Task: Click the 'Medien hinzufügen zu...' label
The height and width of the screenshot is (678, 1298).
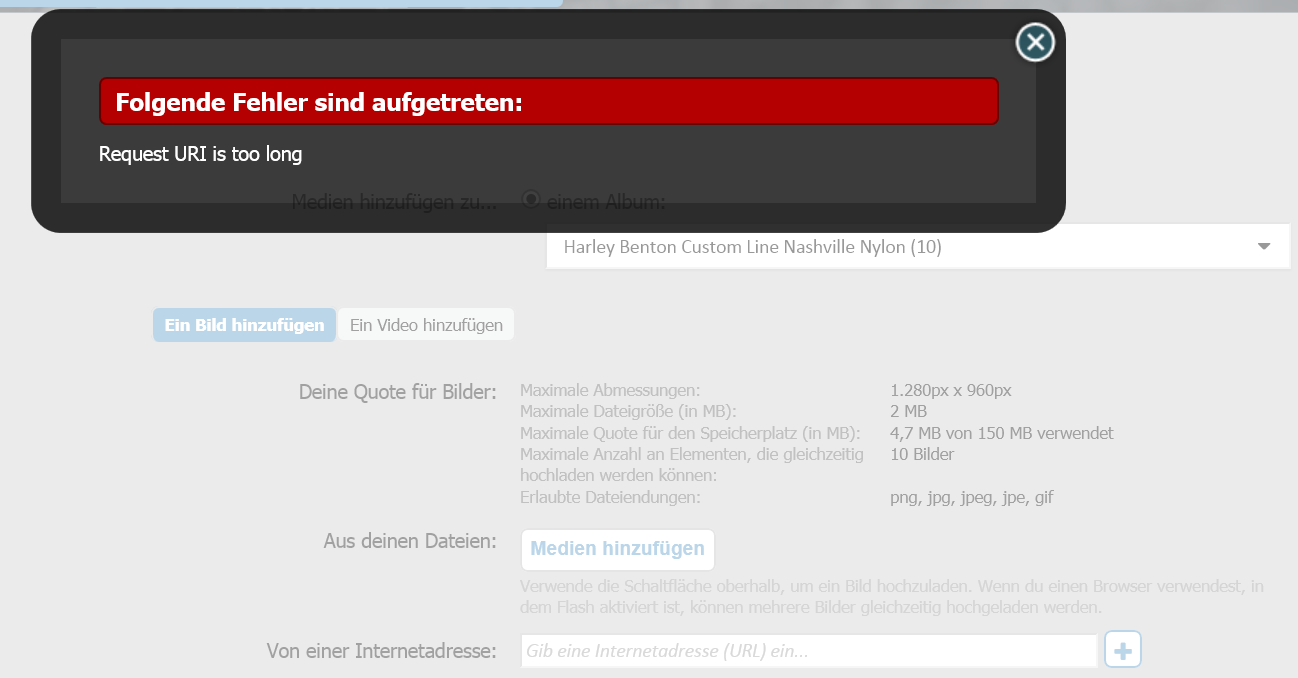Action: coord(394,202)
